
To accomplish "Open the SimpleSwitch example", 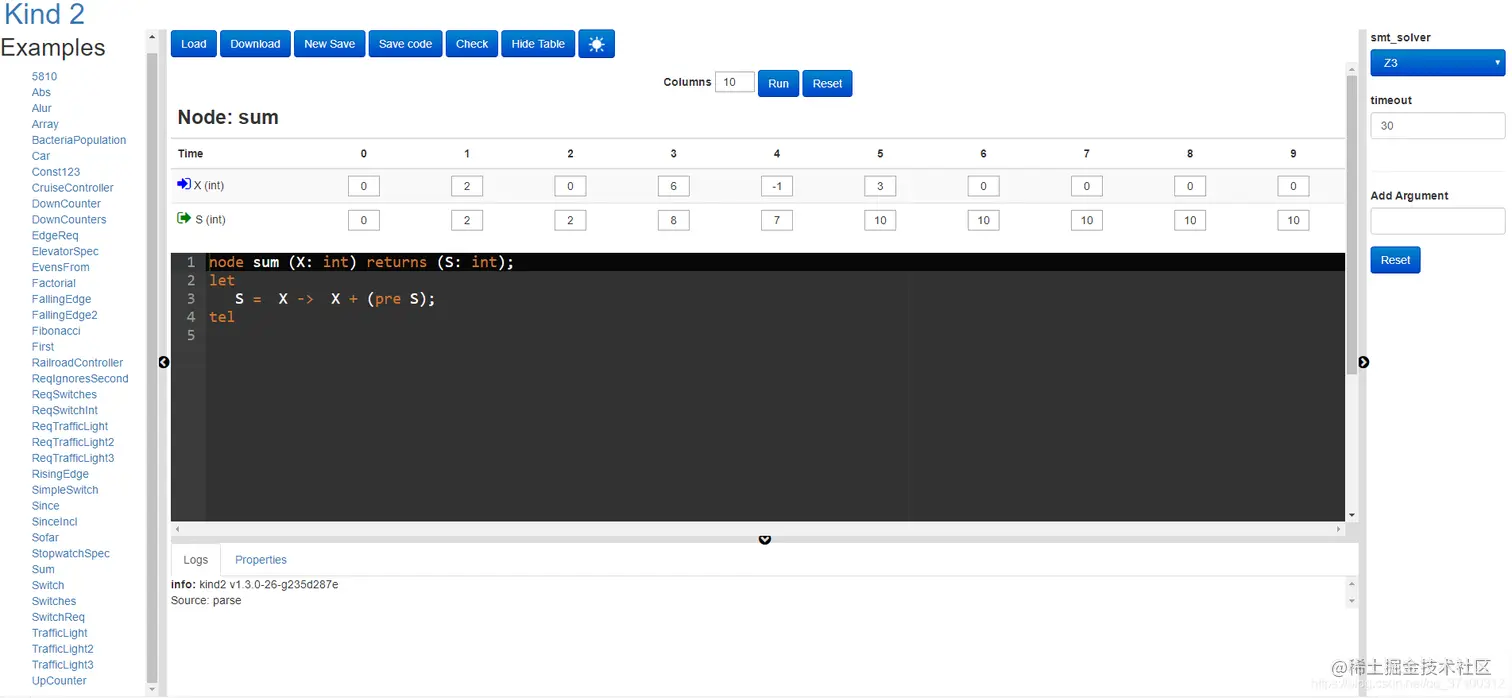I will click(65, 490).
